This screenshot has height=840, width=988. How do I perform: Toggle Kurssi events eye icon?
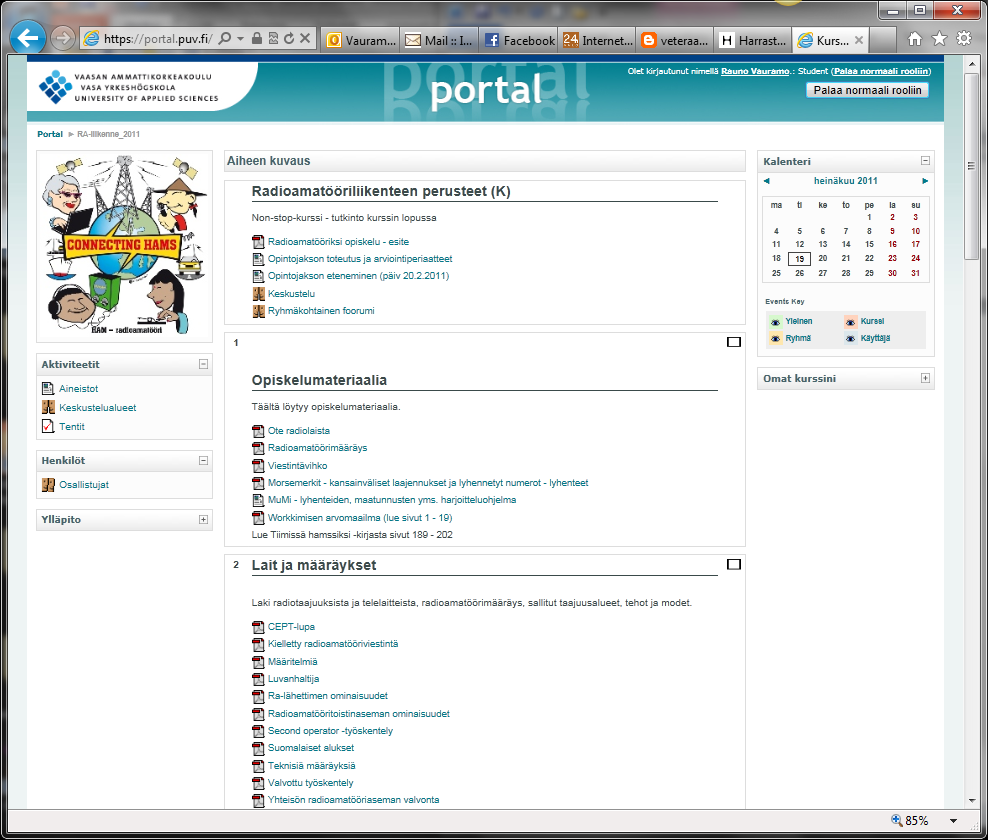pyautogui.click(x=850, y=322)
